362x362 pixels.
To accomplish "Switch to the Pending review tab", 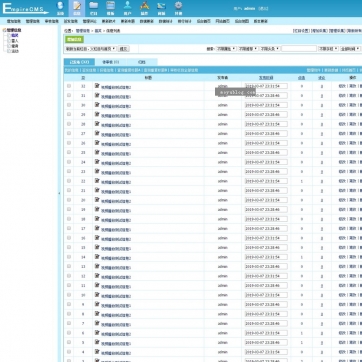I will pyautogui.click(x=111, y=62).
